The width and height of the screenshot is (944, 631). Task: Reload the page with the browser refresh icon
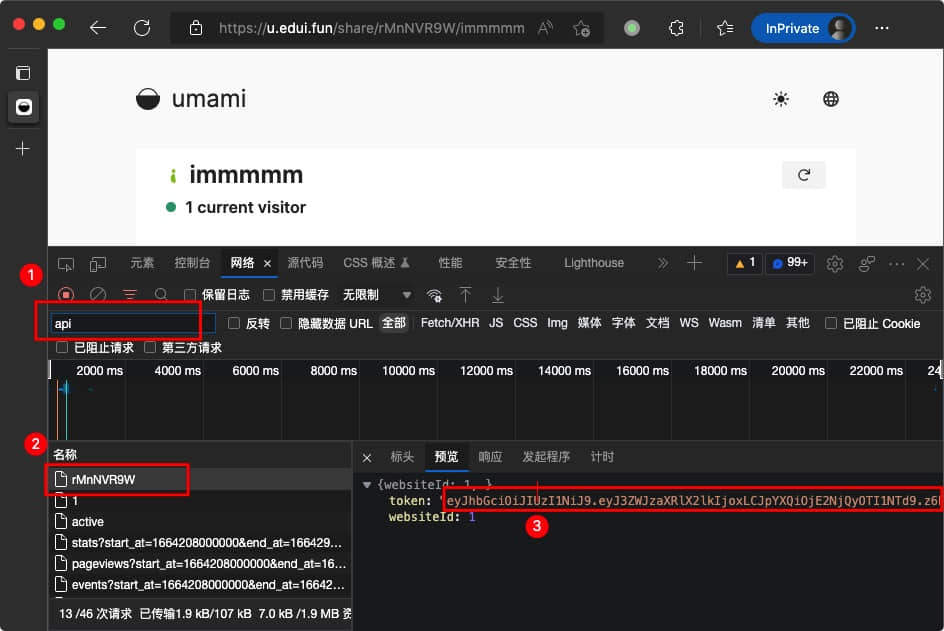pos(142,28)
